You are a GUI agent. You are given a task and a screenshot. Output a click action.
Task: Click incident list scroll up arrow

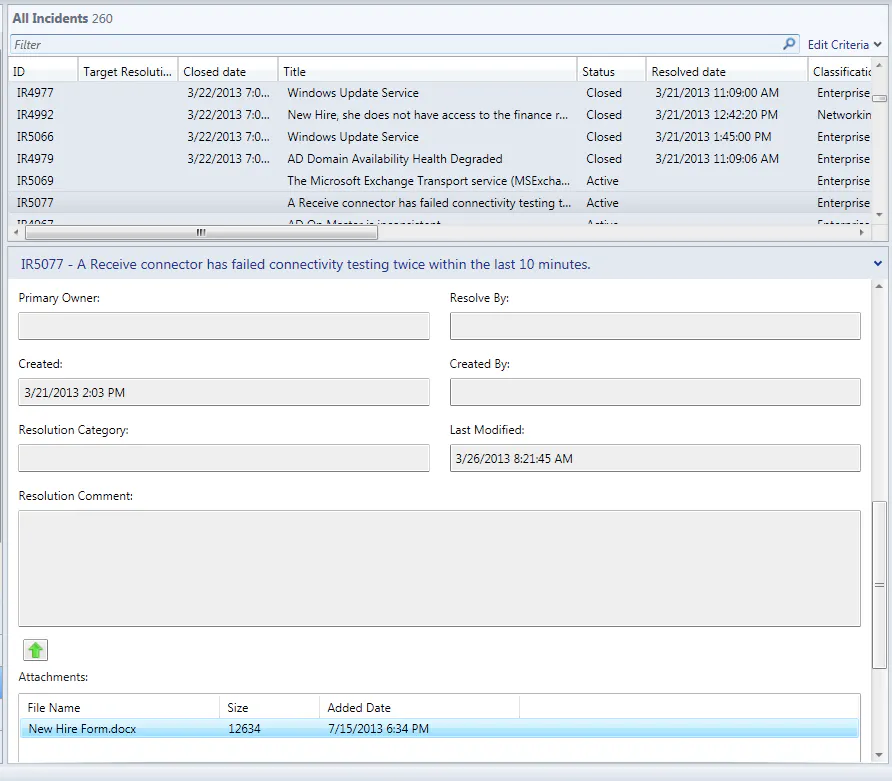click(879, 65)
